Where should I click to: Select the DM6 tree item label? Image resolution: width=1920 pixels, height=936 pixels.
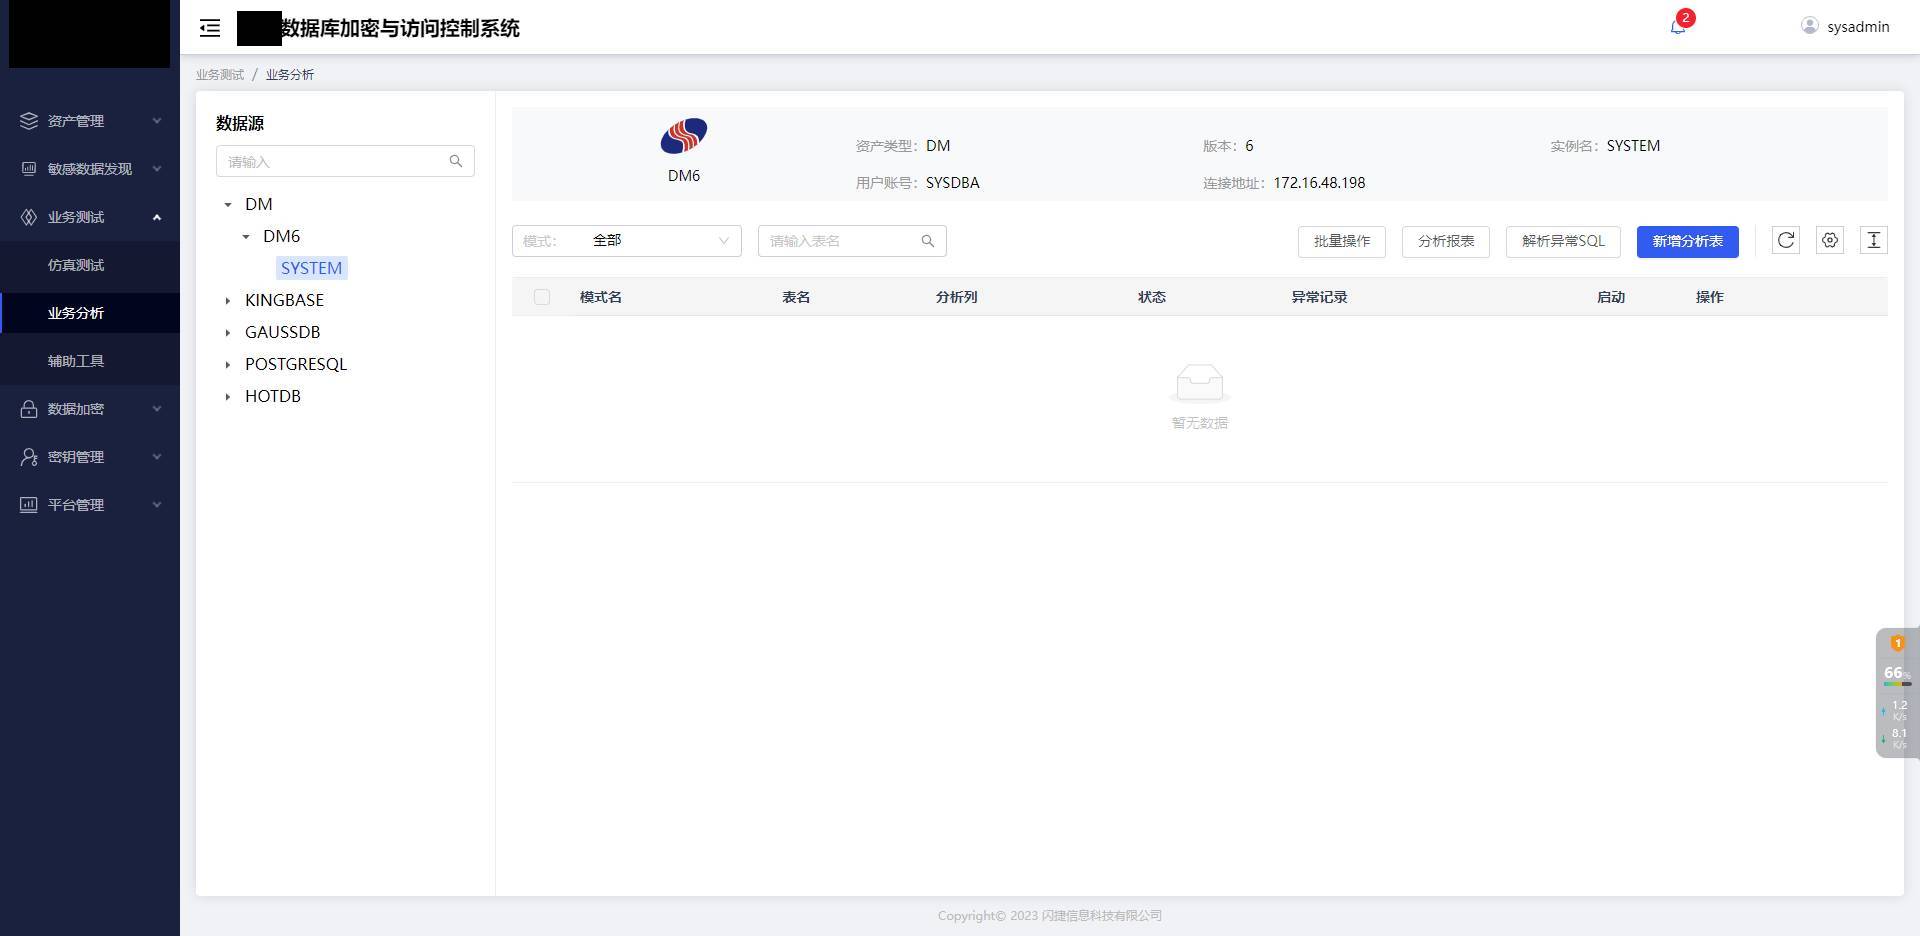281,236
